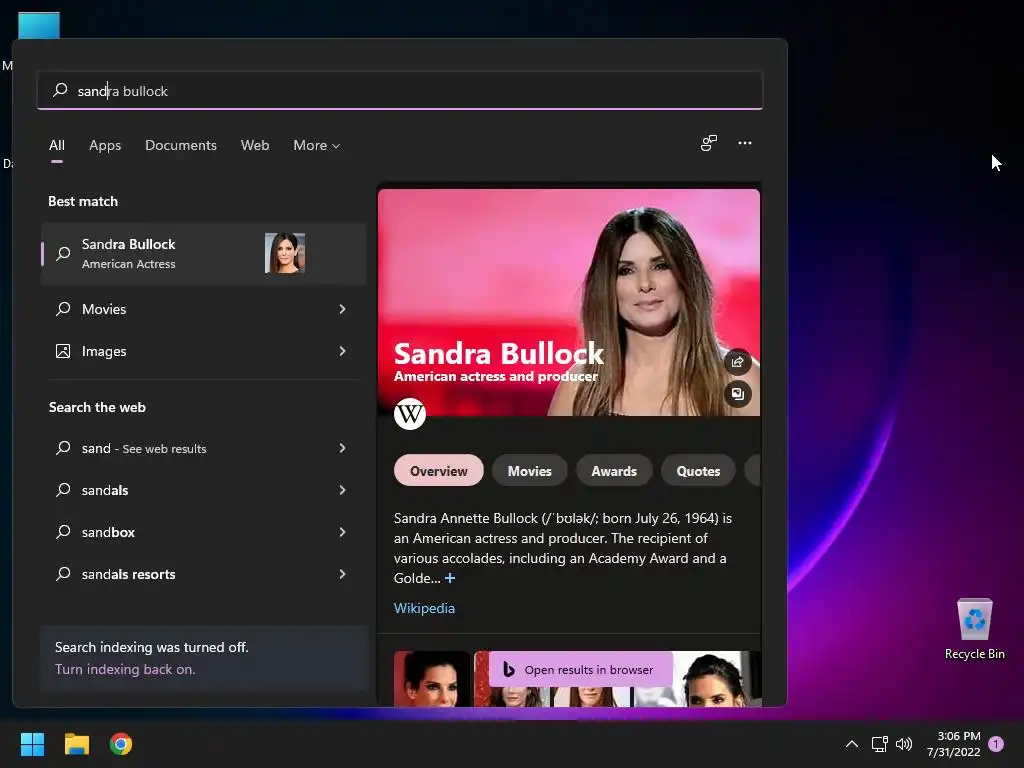The height and width of the screenshot is (768, 1024).
Task: Open 'sand - See web results' suggestion
Action: [203, 448]
